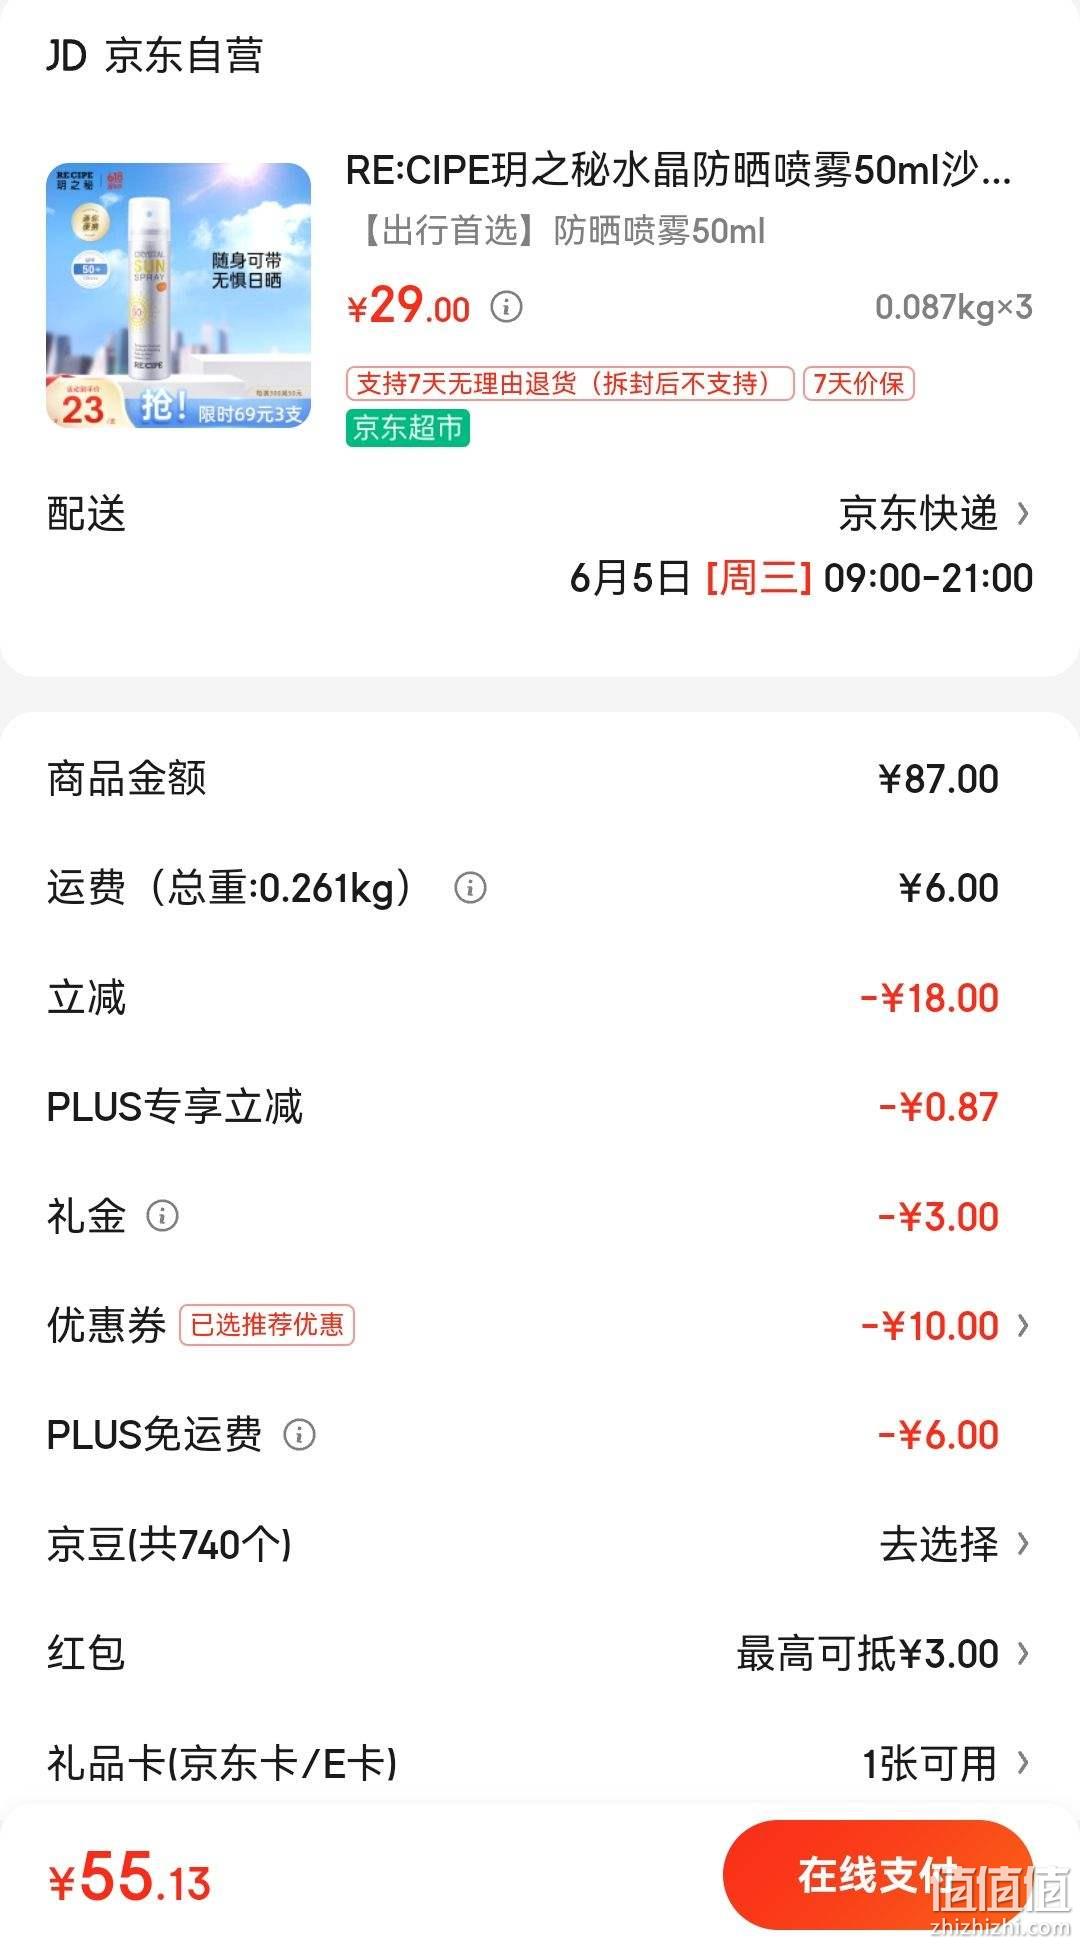Viewport: 1080px width, 1945px height.
Task: Tap delivery time 6月5日 09:00-21:00
Action: [x=801, y=578]
